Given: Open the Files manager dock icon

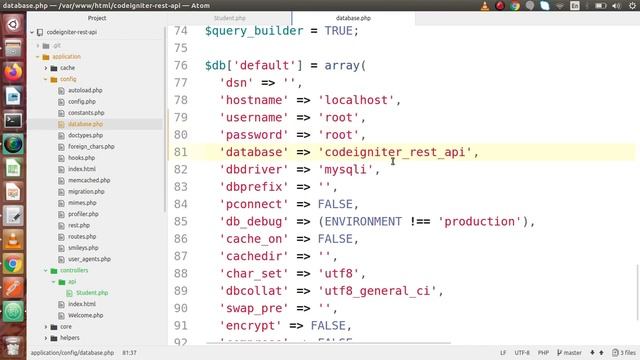Looking at the screenshot, I should point(13,48).
